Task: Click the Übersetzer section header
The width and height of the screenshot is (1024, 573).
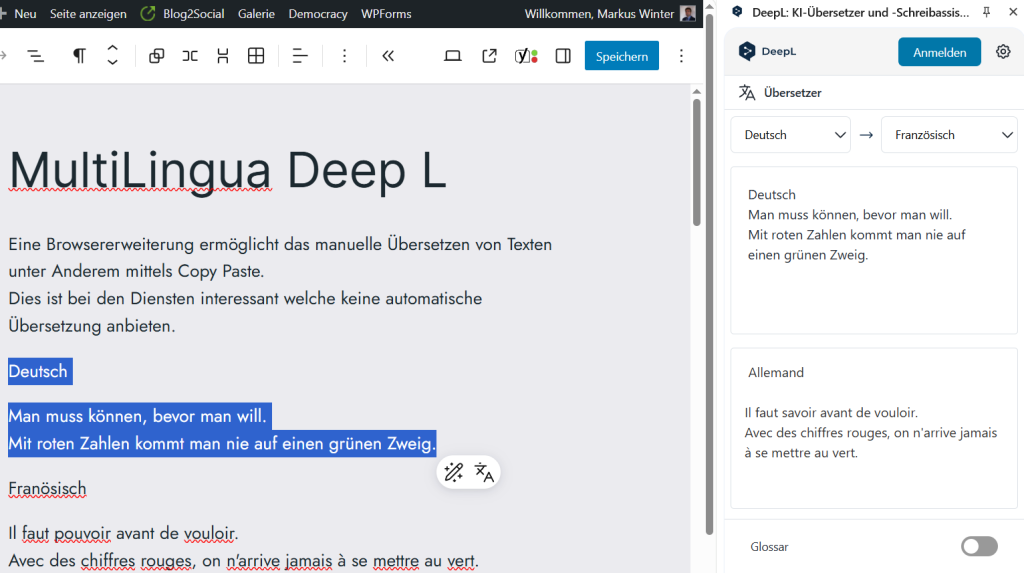Action: pyautogui.click(x=780, y=93)
